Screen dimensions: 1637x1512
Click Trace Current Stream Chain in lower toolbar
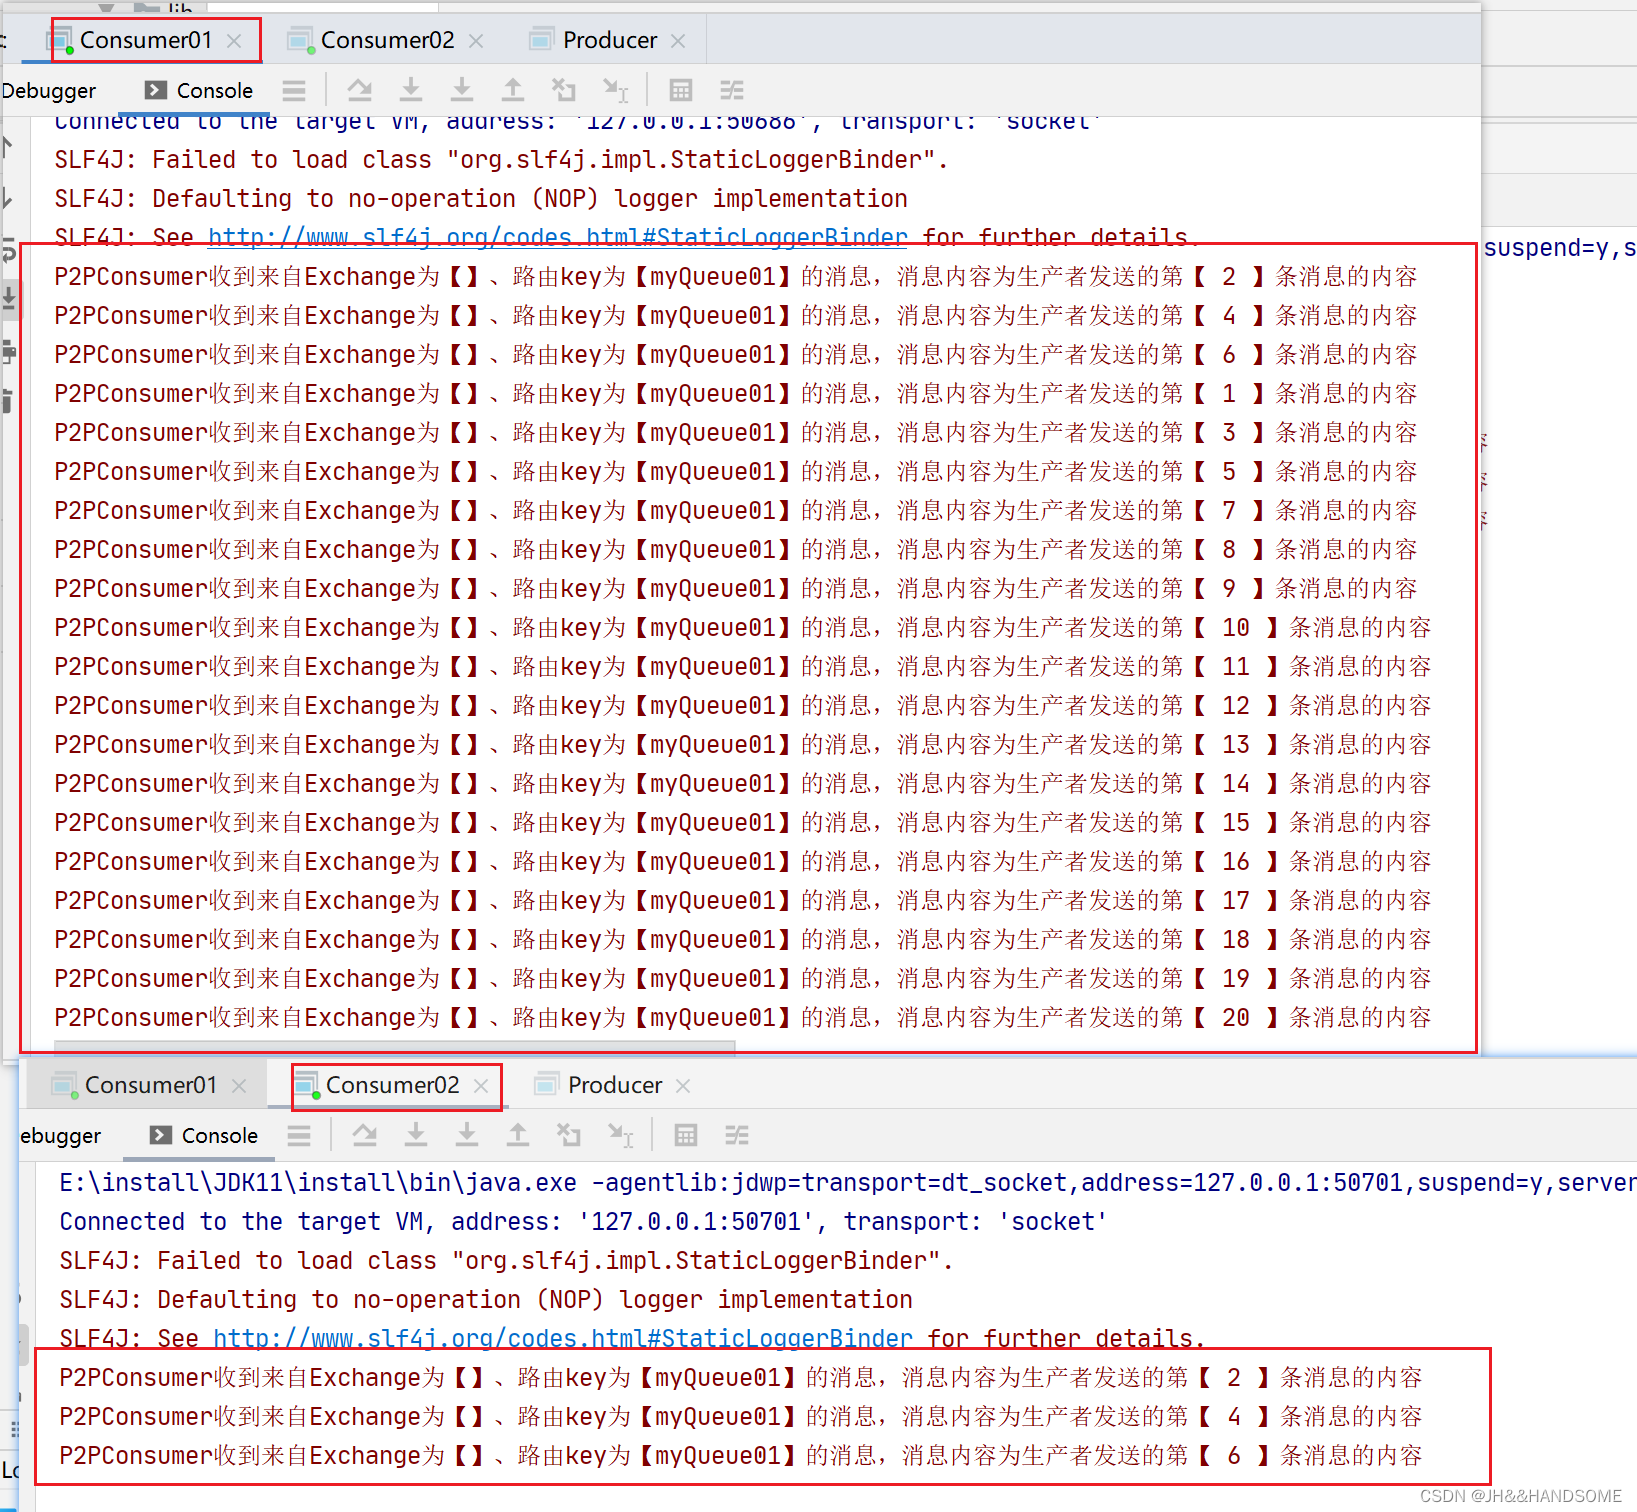coord(737,1136)
